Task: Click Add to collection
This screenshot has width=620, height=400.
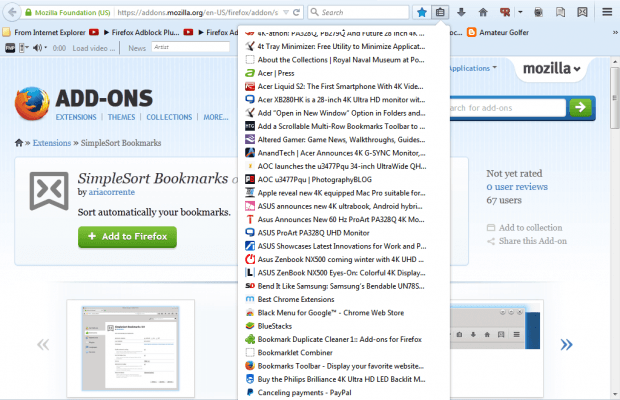Action: 524,228
